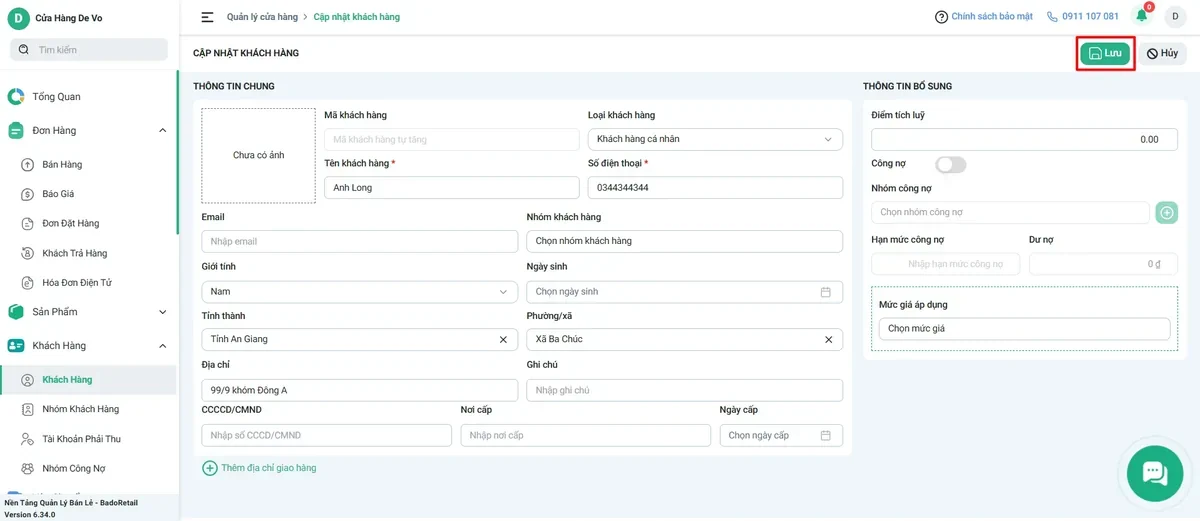Click the CCCCD/CMND number field
This screenshot has height=521, width=1200.
327,436
